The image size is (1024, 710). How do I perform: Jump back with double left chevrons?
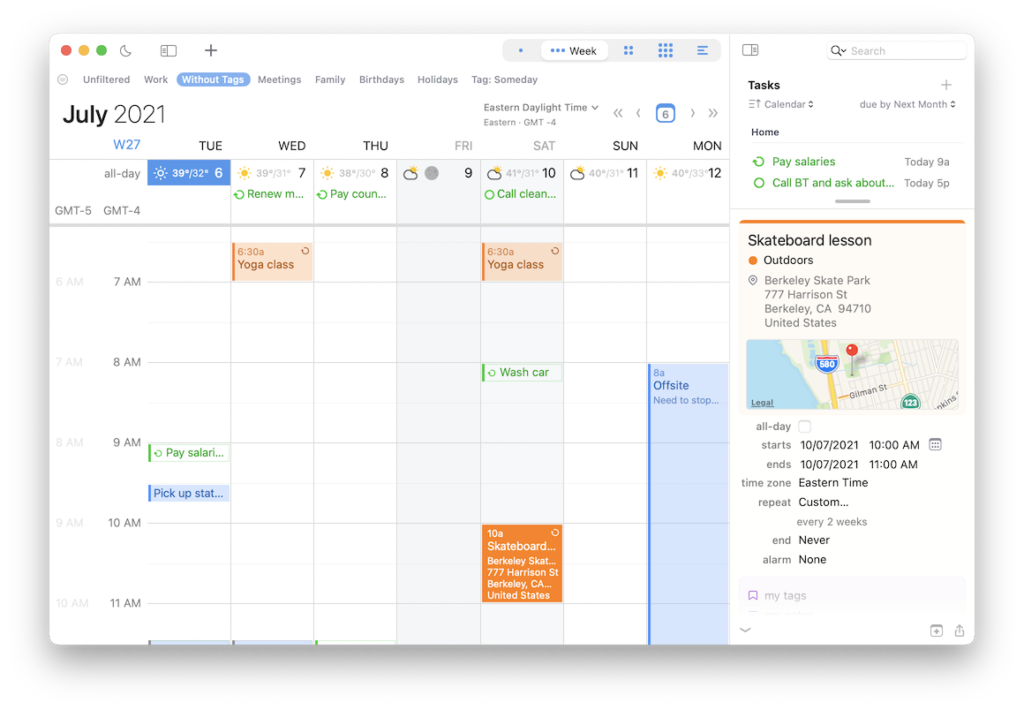click(618, 113)
